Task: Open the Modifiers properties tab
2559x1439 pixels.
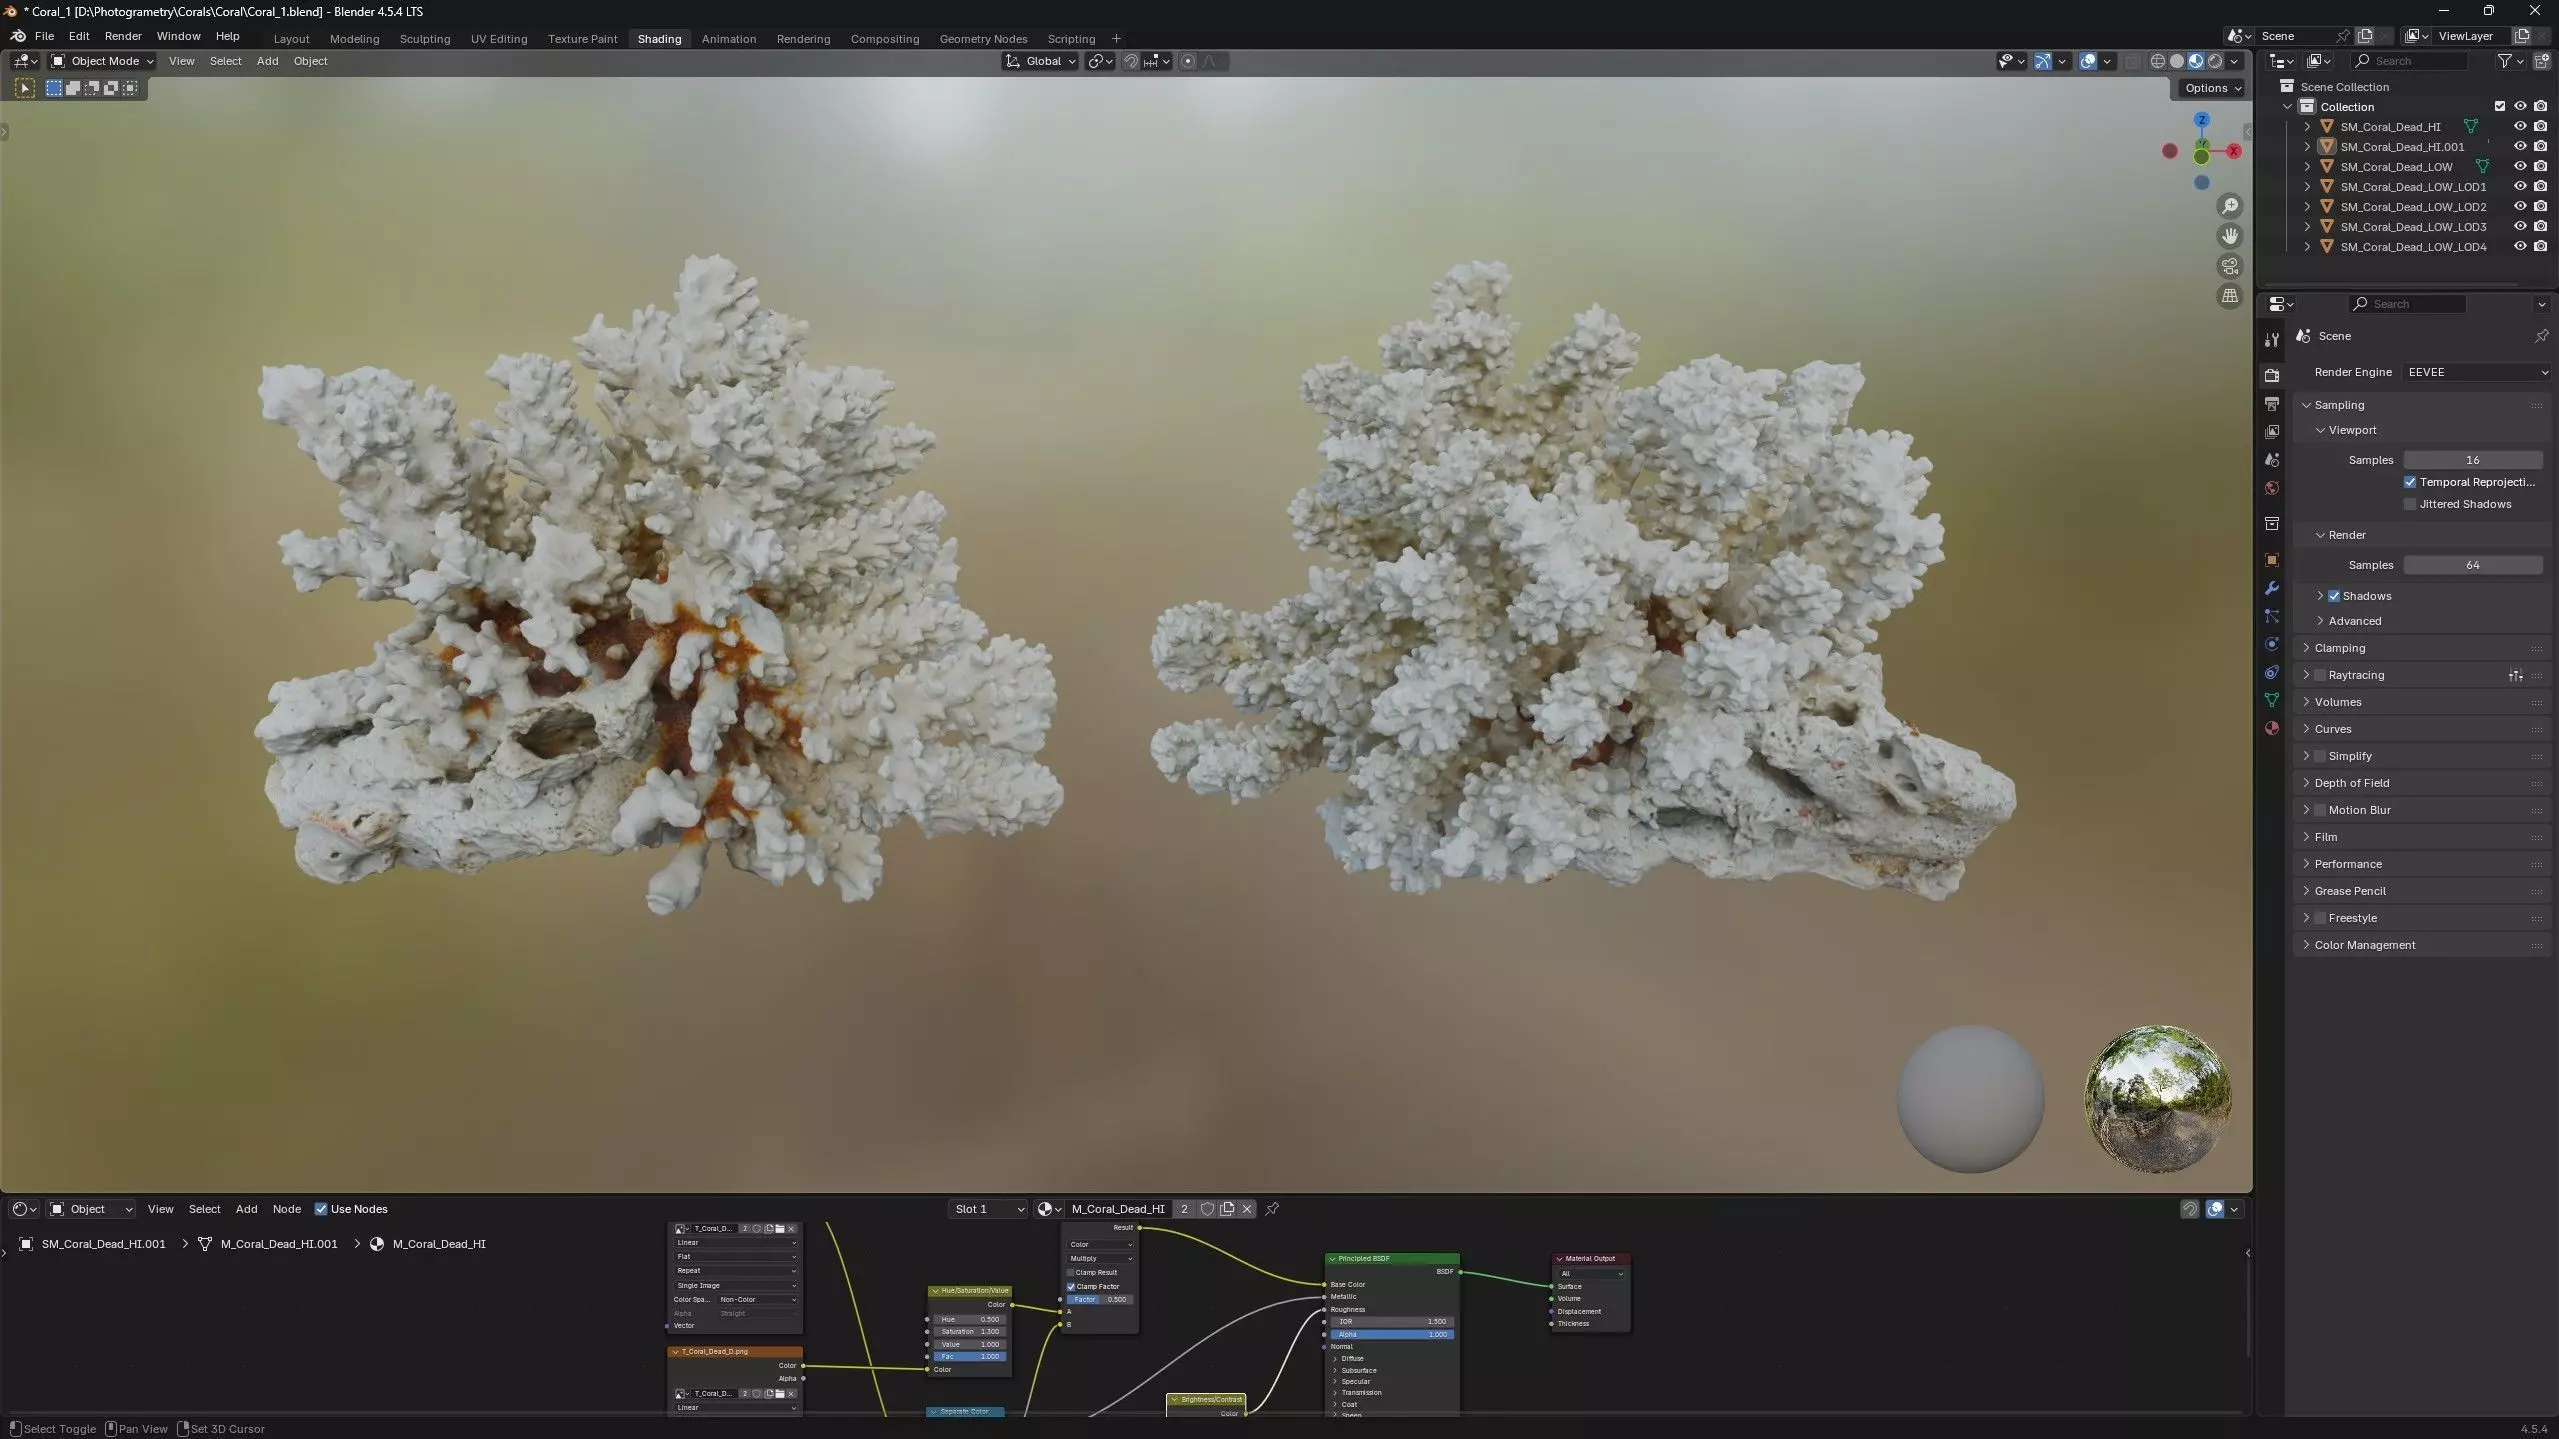Action: [2272, 588]
